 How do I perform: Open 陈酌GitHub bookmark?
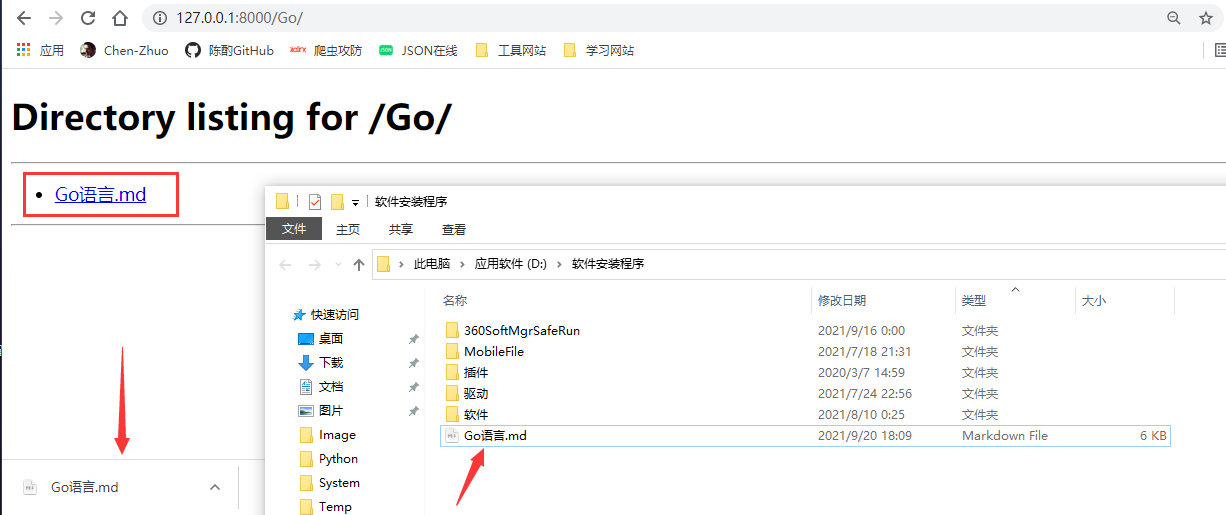(230, 50)
